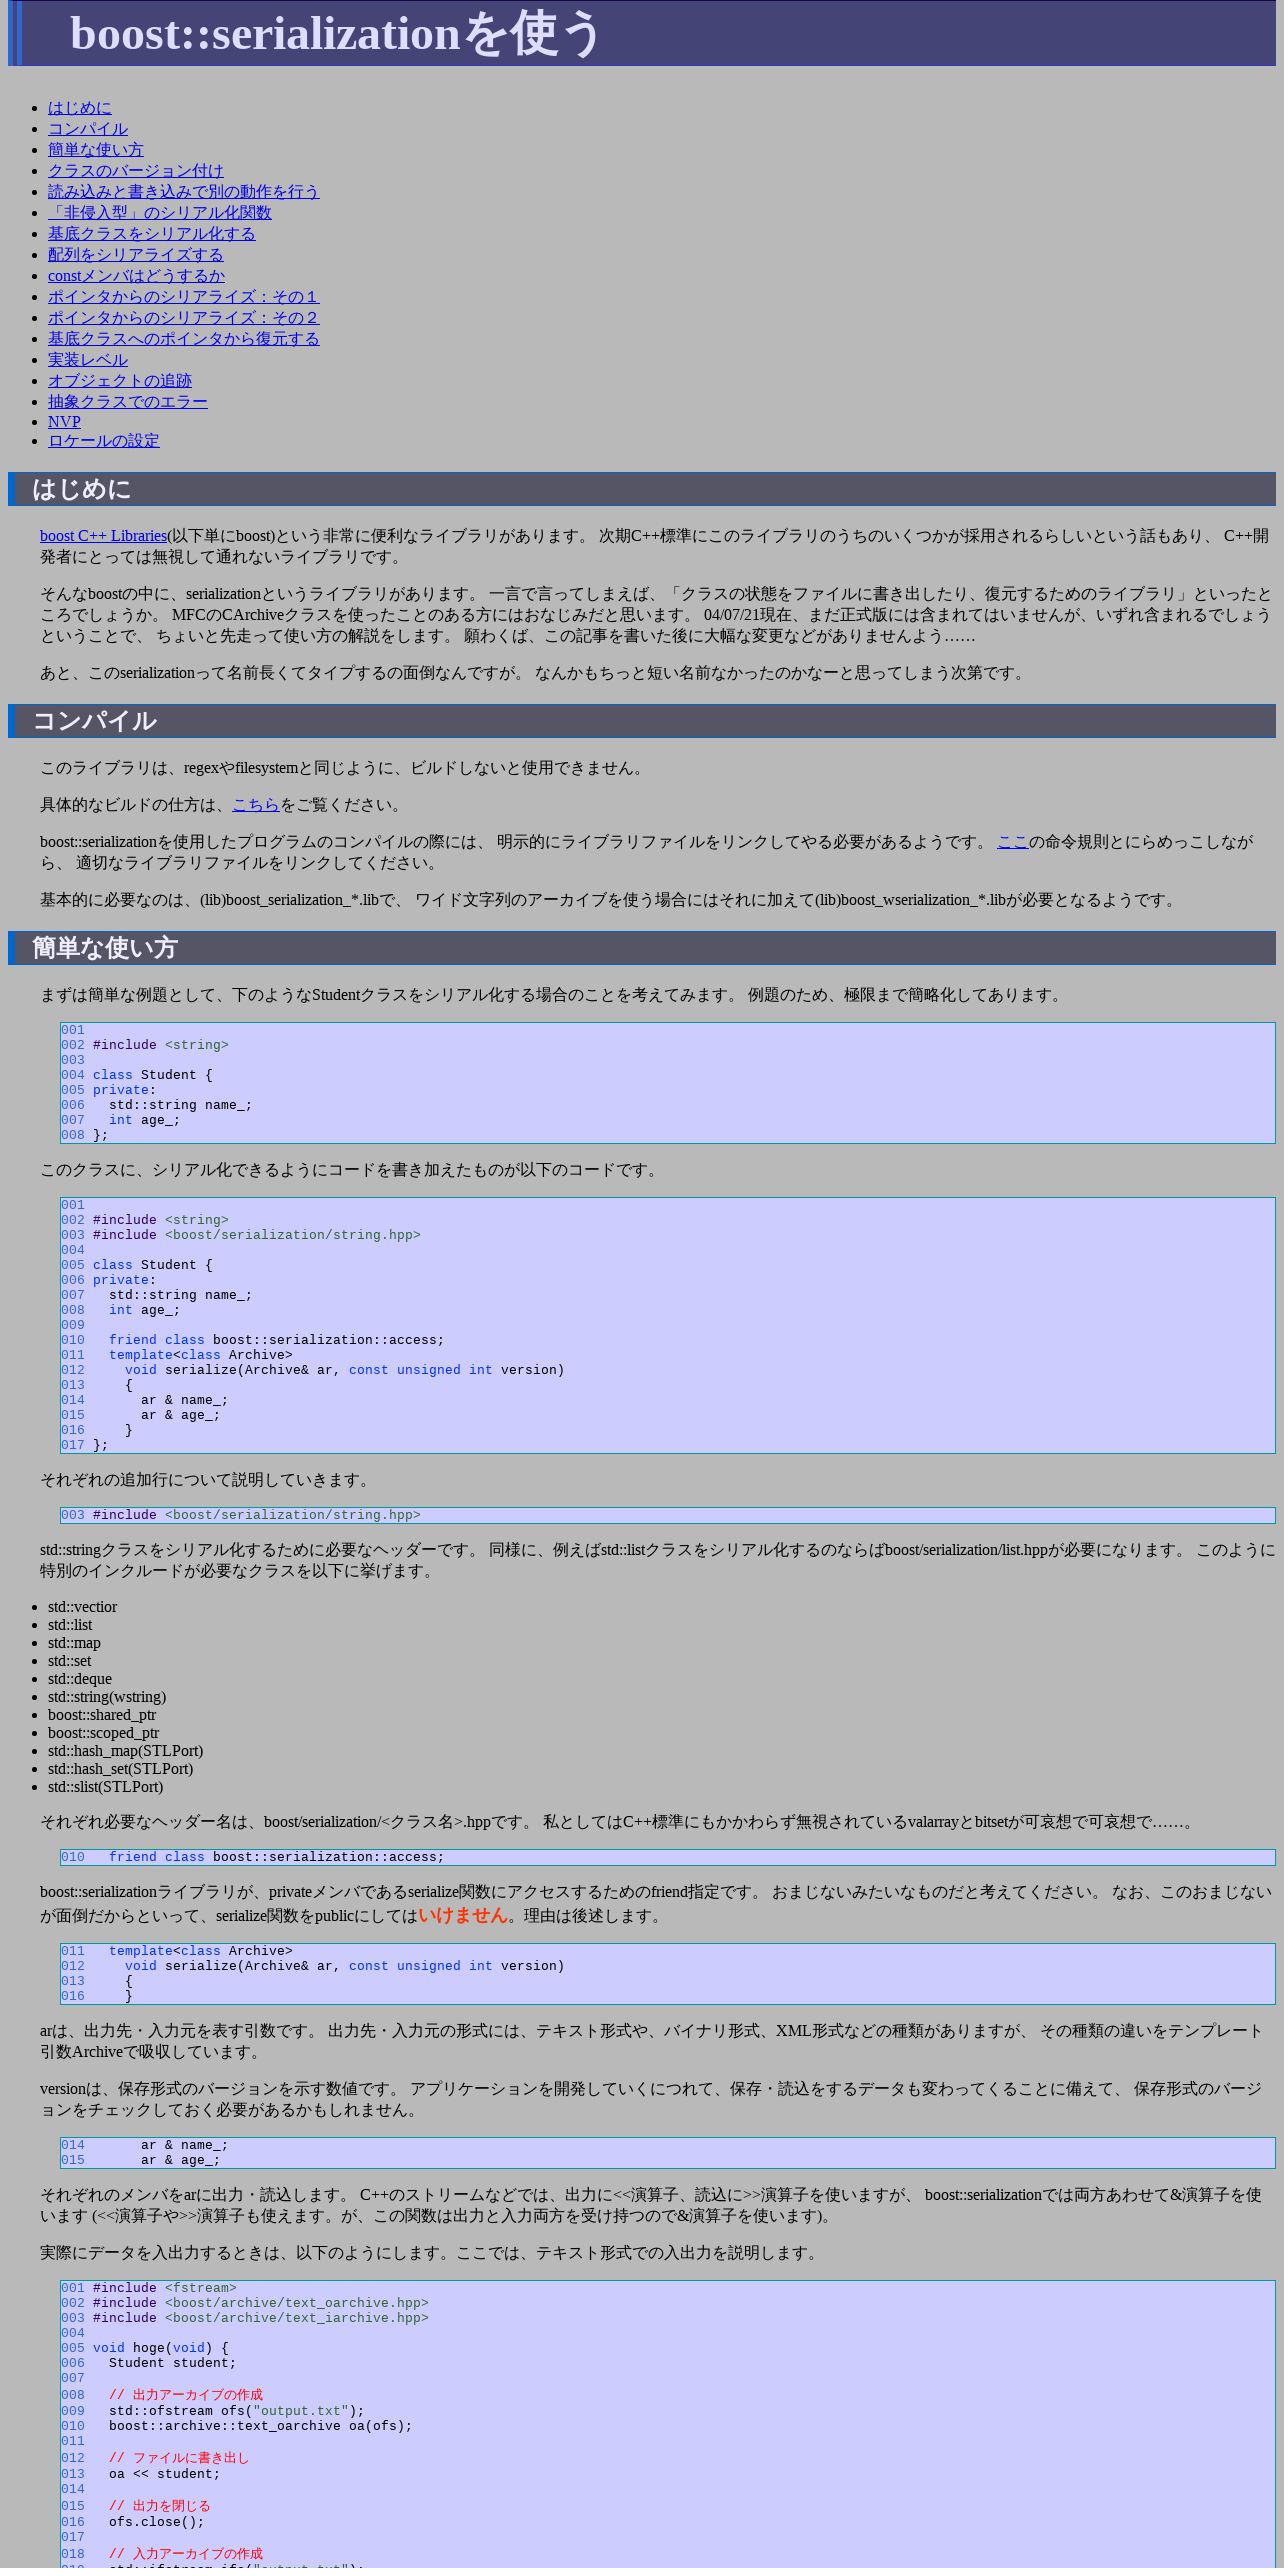Follow the boost C++ Libraries link
This screenshot has width=1284, height=2568.
pos(103,536)
